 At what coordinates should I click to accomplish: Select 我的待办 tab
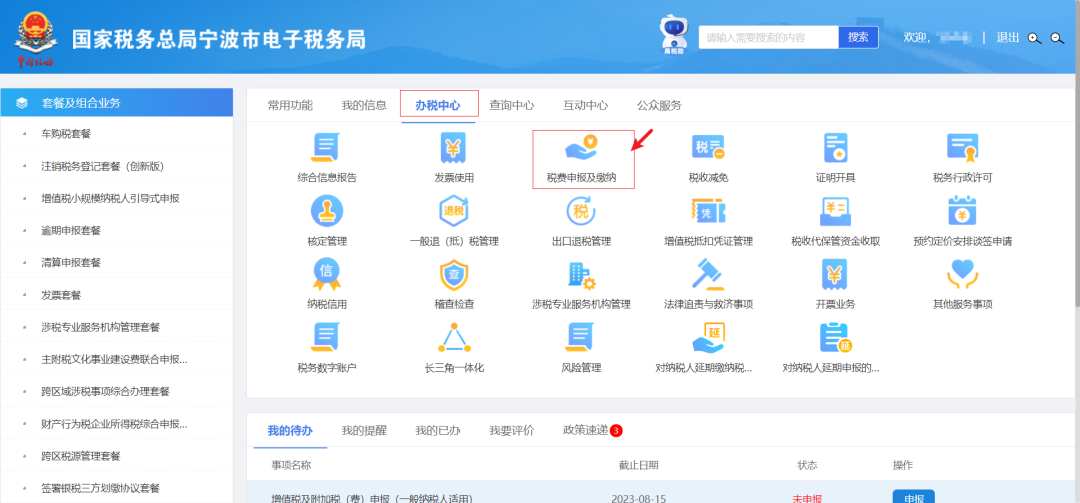pos(290,431)
